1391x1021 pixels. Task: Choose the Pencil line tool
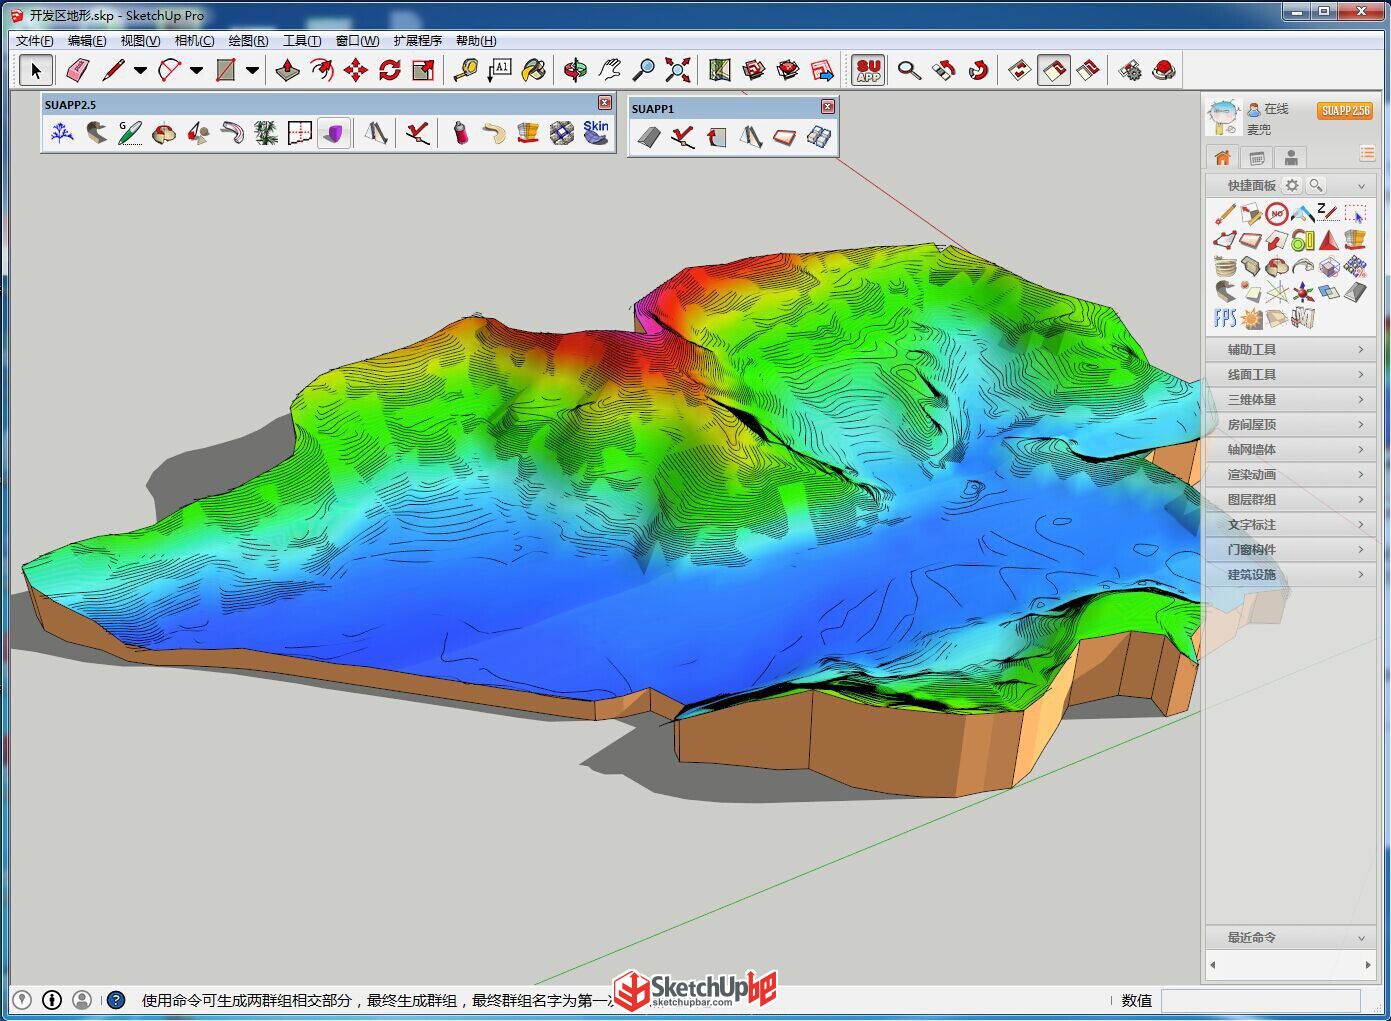[113, 70]
